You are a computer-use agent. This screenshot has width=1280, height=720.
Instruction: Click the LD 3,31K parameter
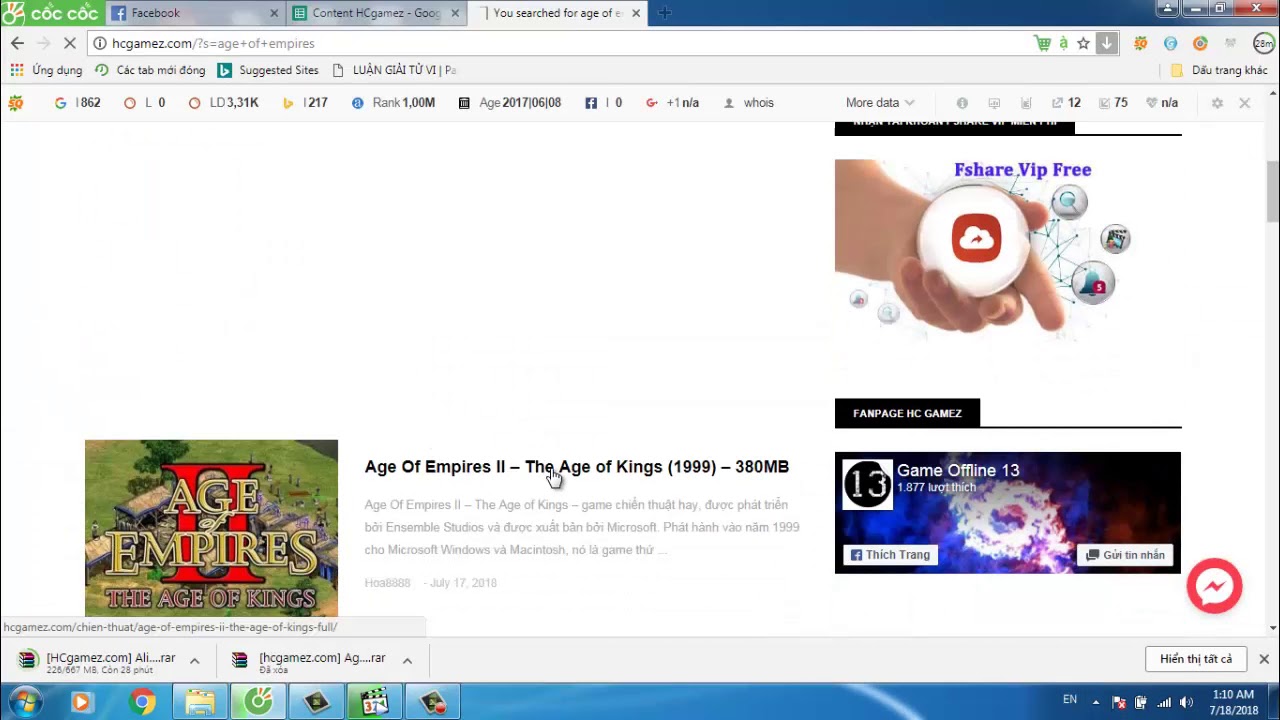pyautogui.click(x=224, y=103)
